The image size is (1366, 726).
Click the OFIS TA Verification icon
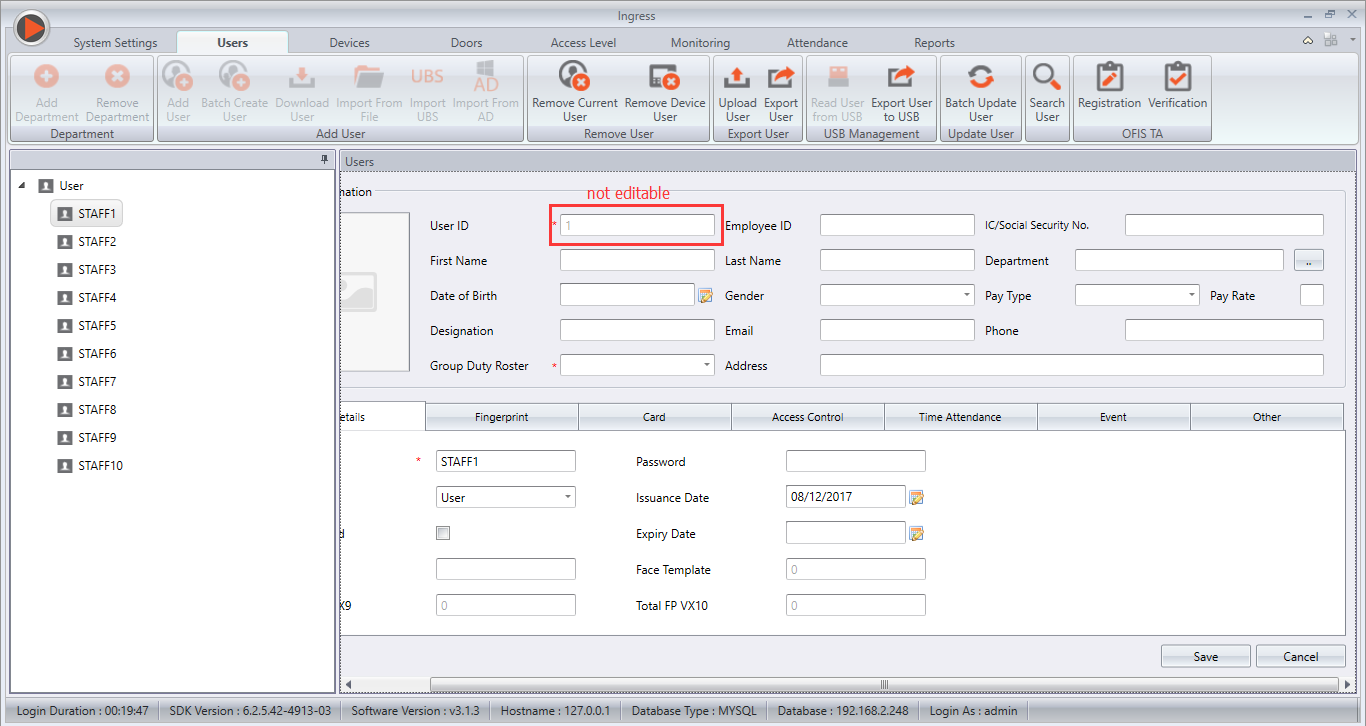(x=1177, y=78)
